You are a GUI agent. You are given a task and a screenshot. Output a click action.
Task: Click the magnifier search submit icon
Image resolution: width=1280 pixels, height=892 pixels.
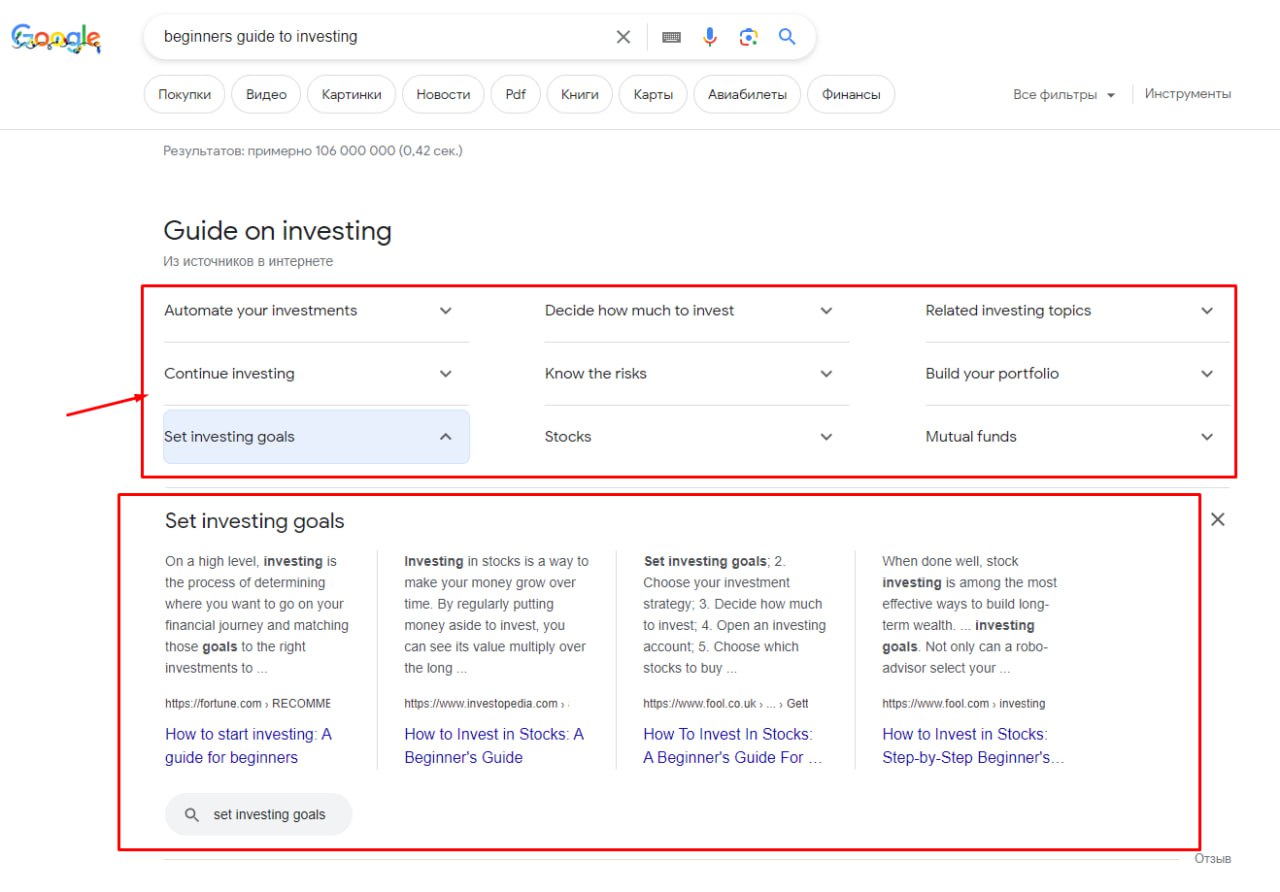click(x=787, y=37)
